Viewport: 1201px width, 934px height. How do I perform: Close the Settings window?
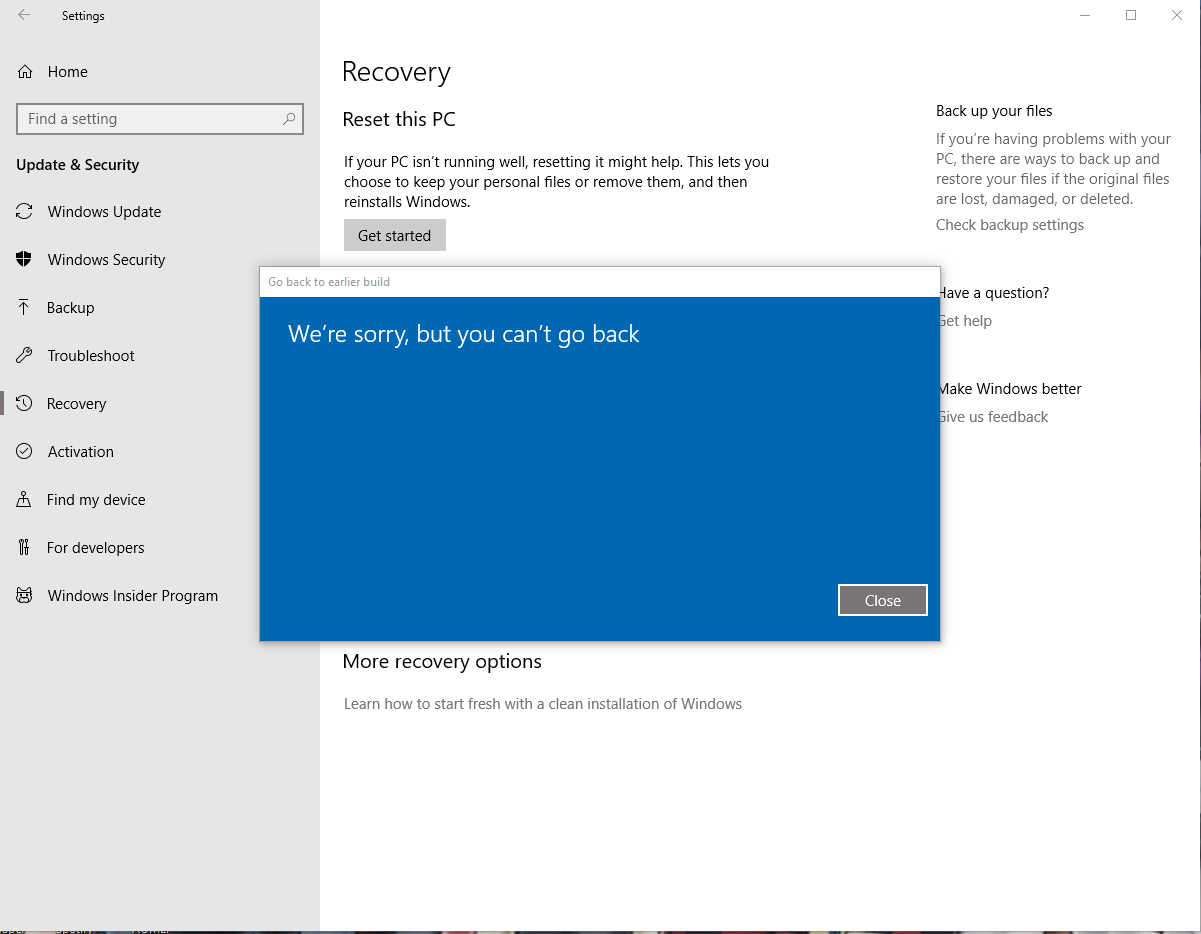click(x=1177, y=15)
